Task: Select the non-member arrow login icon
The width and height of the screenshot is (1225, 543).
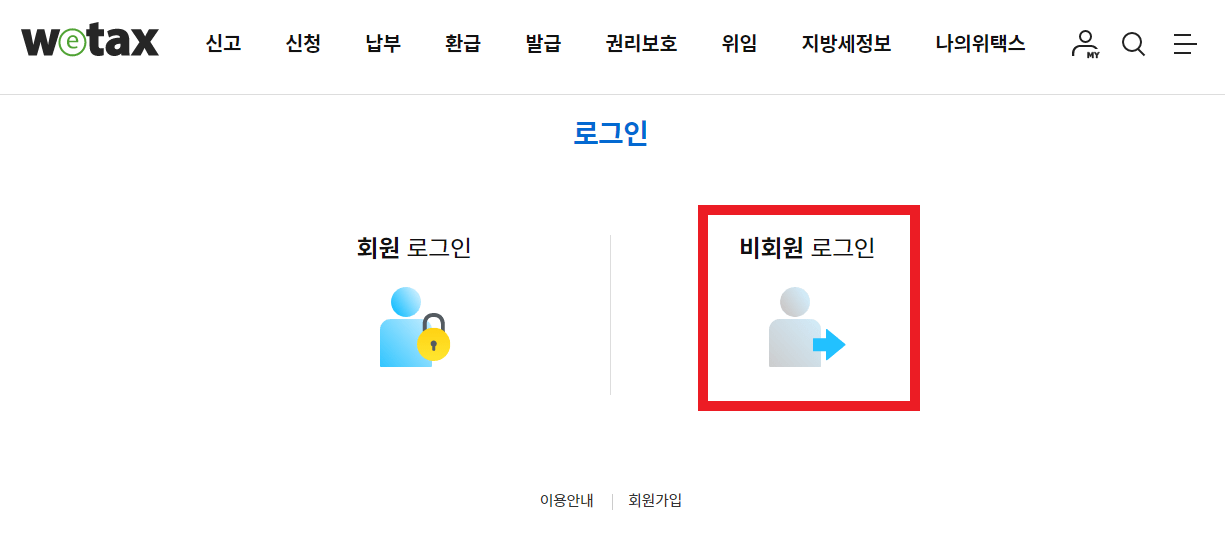Action: pyautogui.click(x=807, y=327)
